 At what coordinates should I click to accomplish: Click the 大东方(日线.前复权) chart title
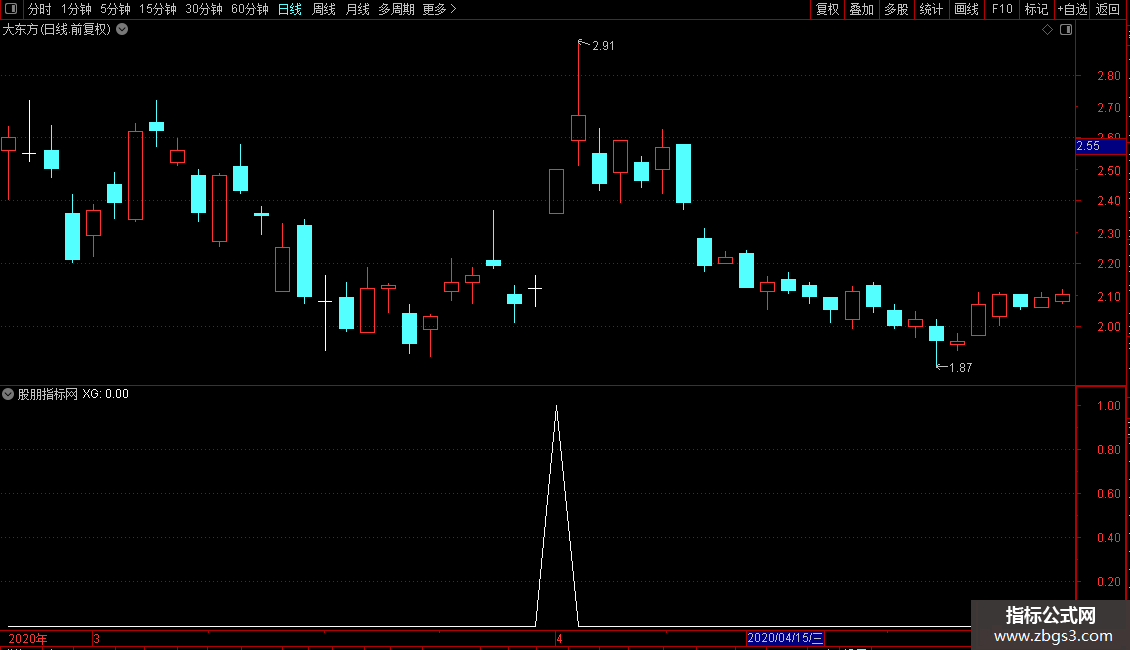(x=57, y=30)
